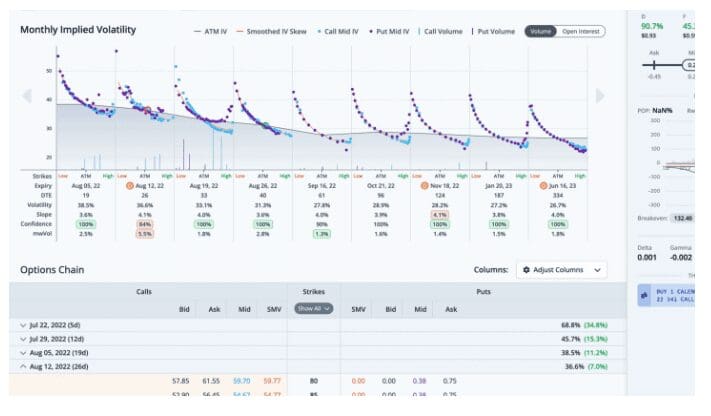Toggle Smoothed IV Skew series visibility
This screenshot has width=711, height=416.
pyautogui.click(x=273, y=31)
